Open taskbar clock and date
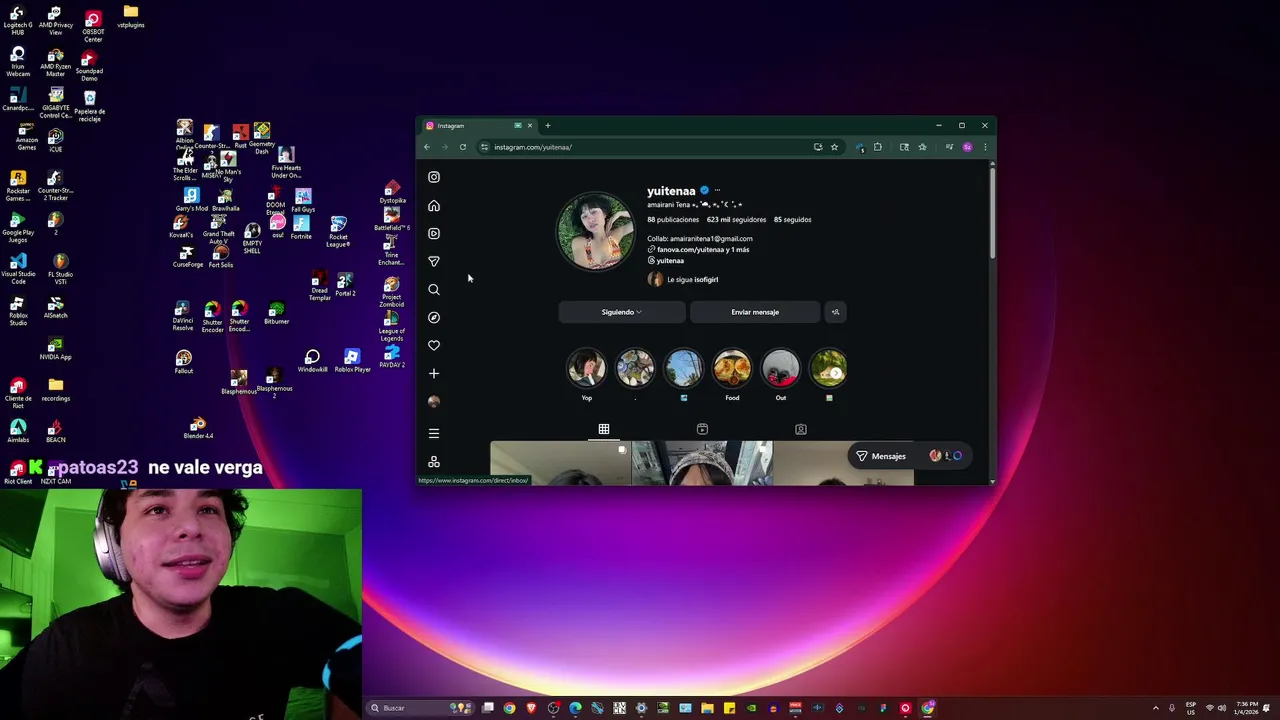 pyautogui.click(x=1246, y=708)
